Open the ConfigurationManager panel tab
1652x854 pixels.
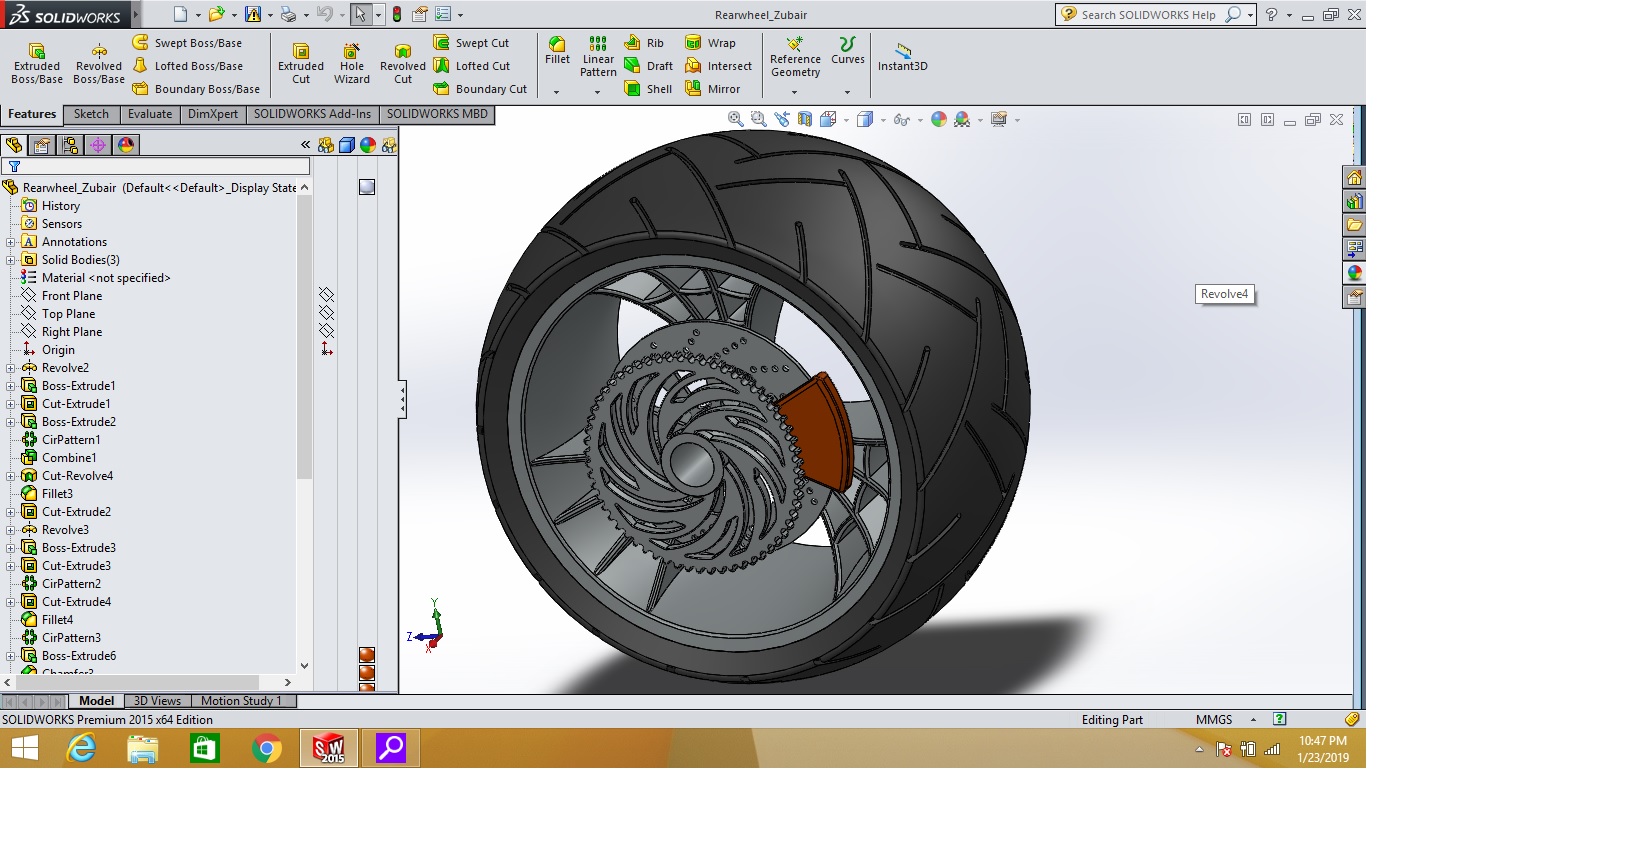(x=70, y=145)
